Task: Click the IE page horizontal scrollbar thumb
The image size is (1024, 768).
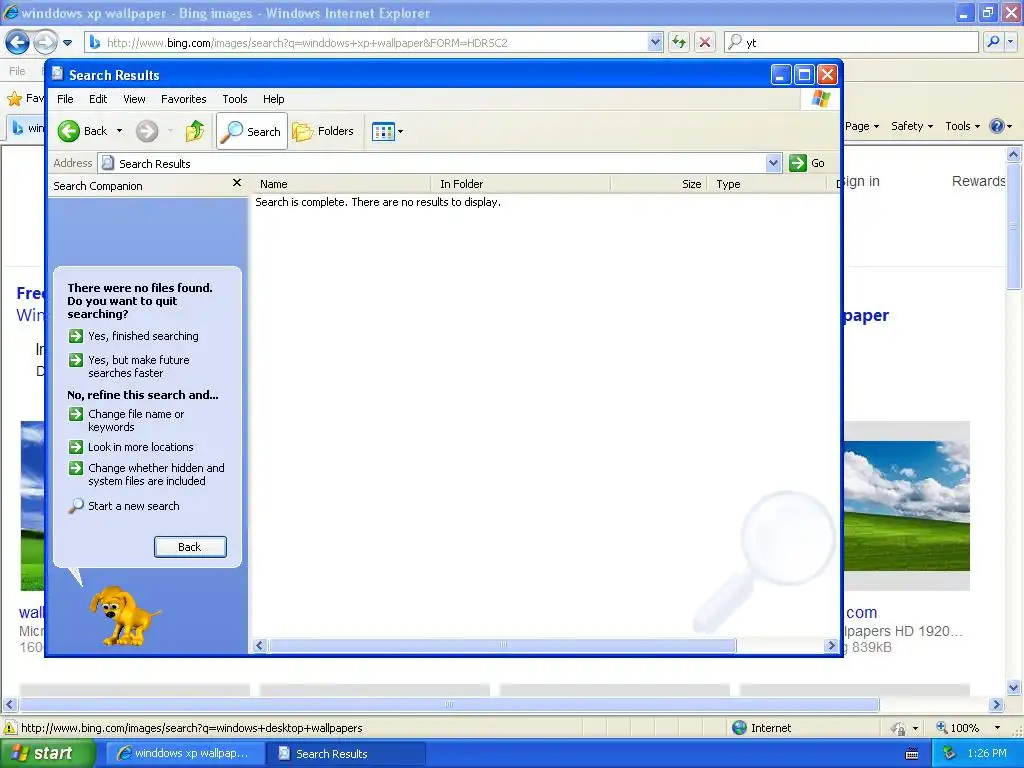Action: [x=449, y=705]
